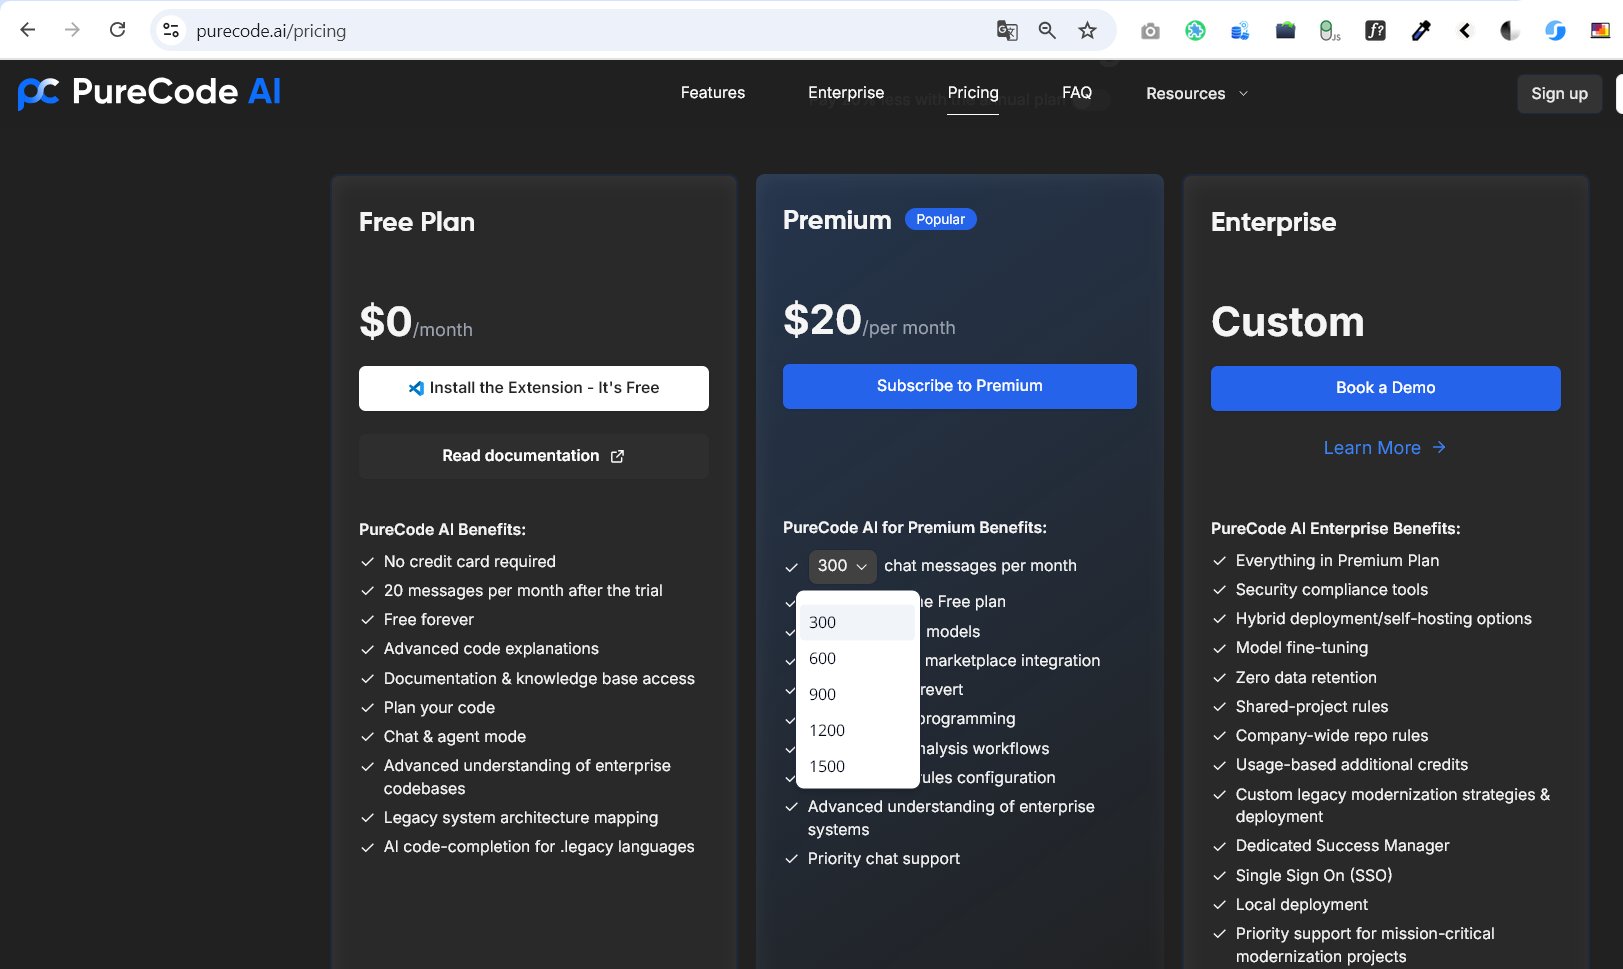
Task: Open the 300 chat messages dropdown
Action: pos(842,566)
